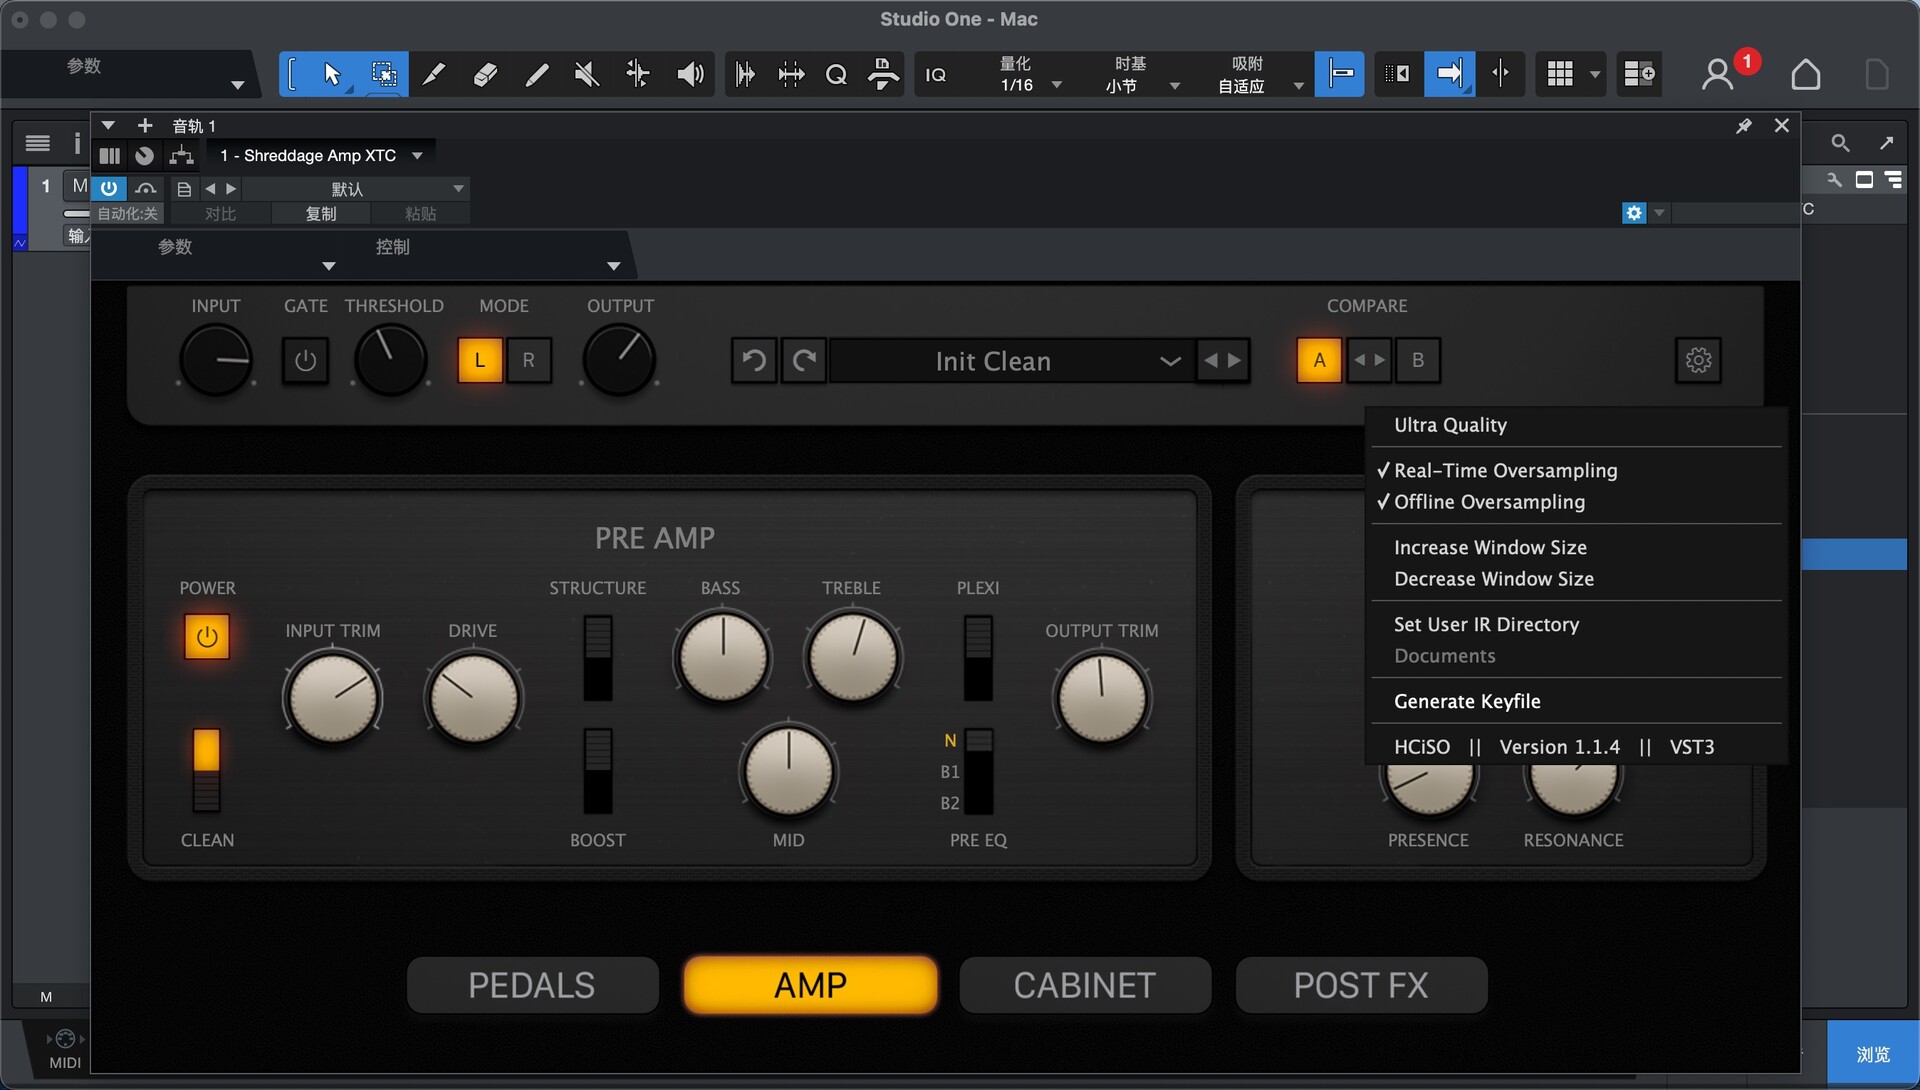Viewport: 1920px width, 1090px height.
Task: Switch to the PEDALS tab
Action: coord(532,986)
